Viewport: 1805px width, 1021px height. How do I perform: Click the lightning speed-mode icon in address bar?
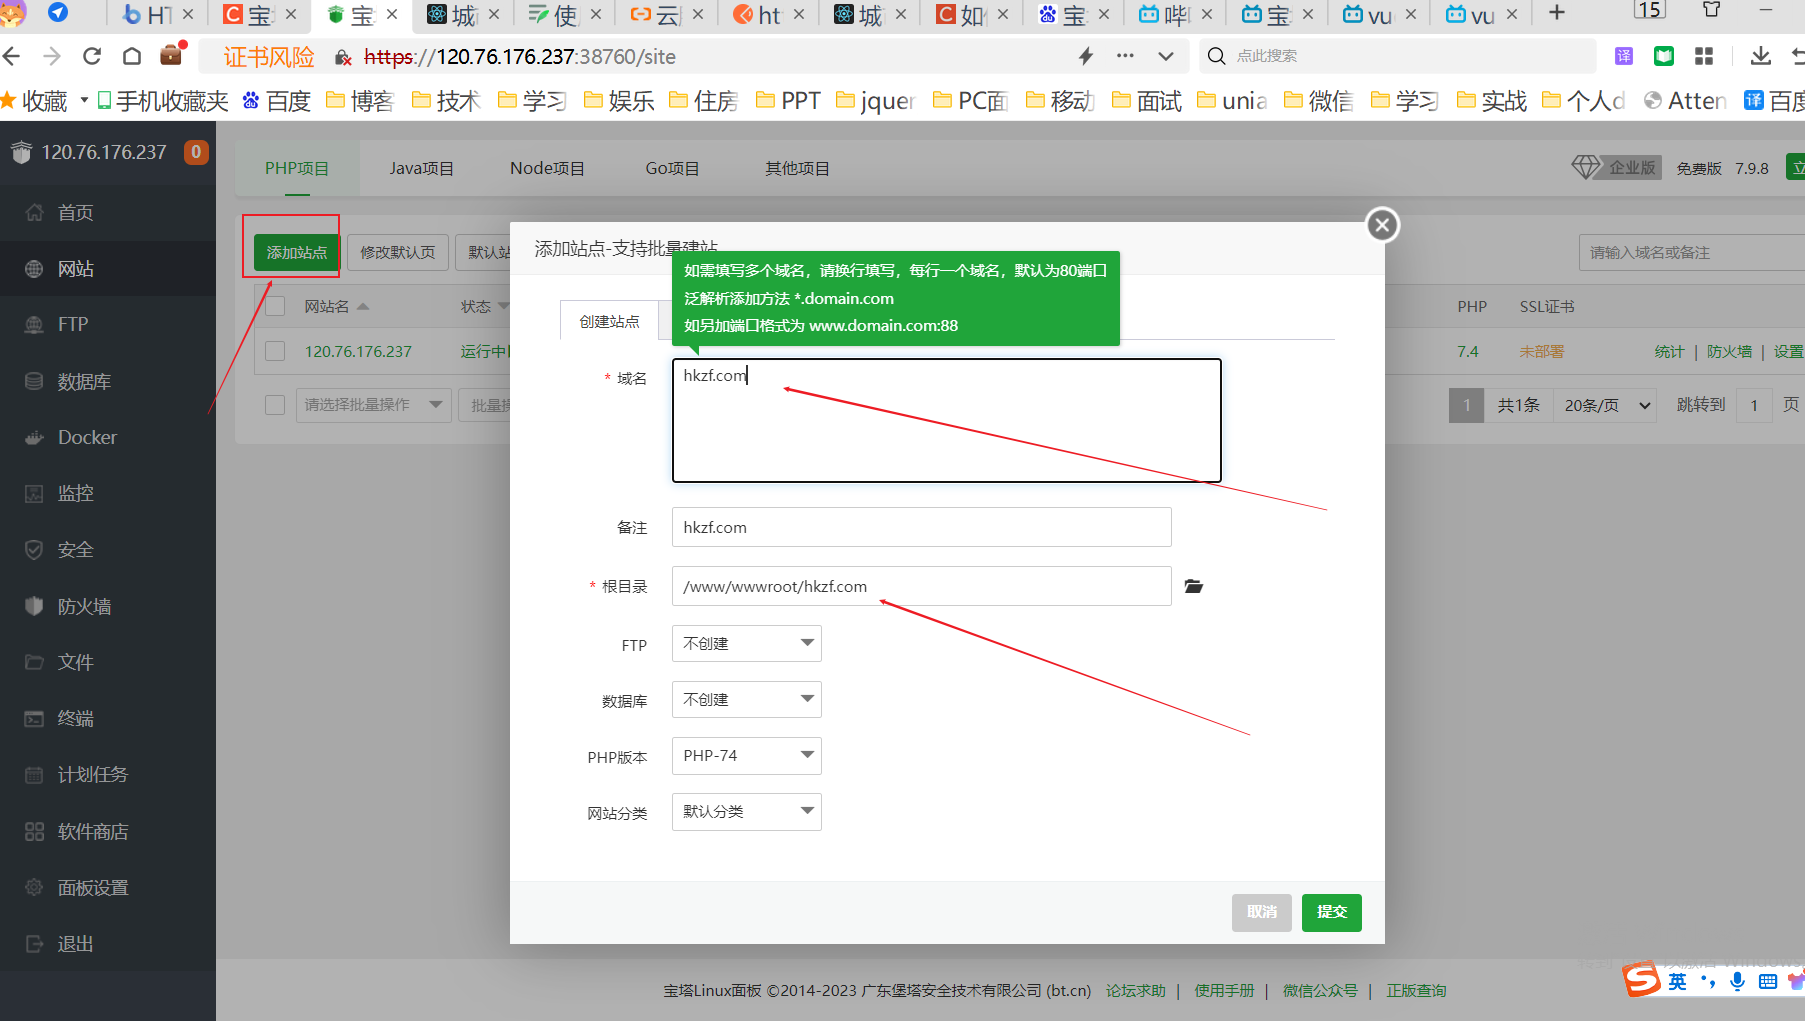[x=1086, y=56]
